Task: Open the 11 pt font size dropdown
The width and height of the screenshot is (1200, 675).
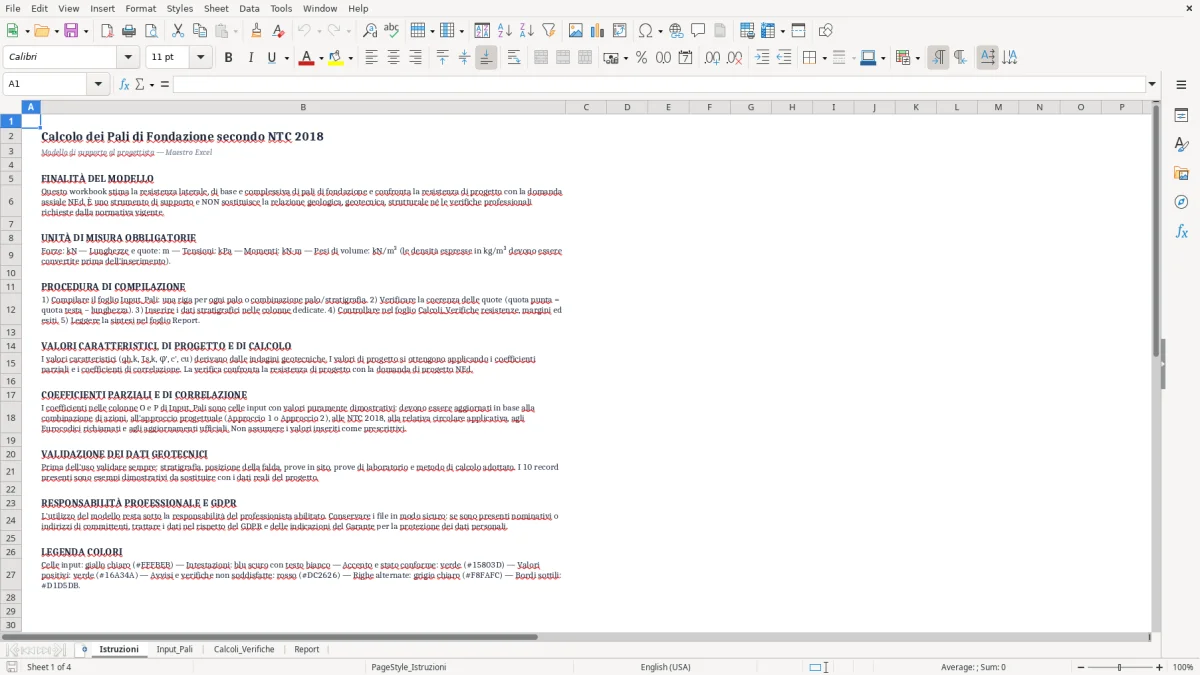Action: coord(200,58)
